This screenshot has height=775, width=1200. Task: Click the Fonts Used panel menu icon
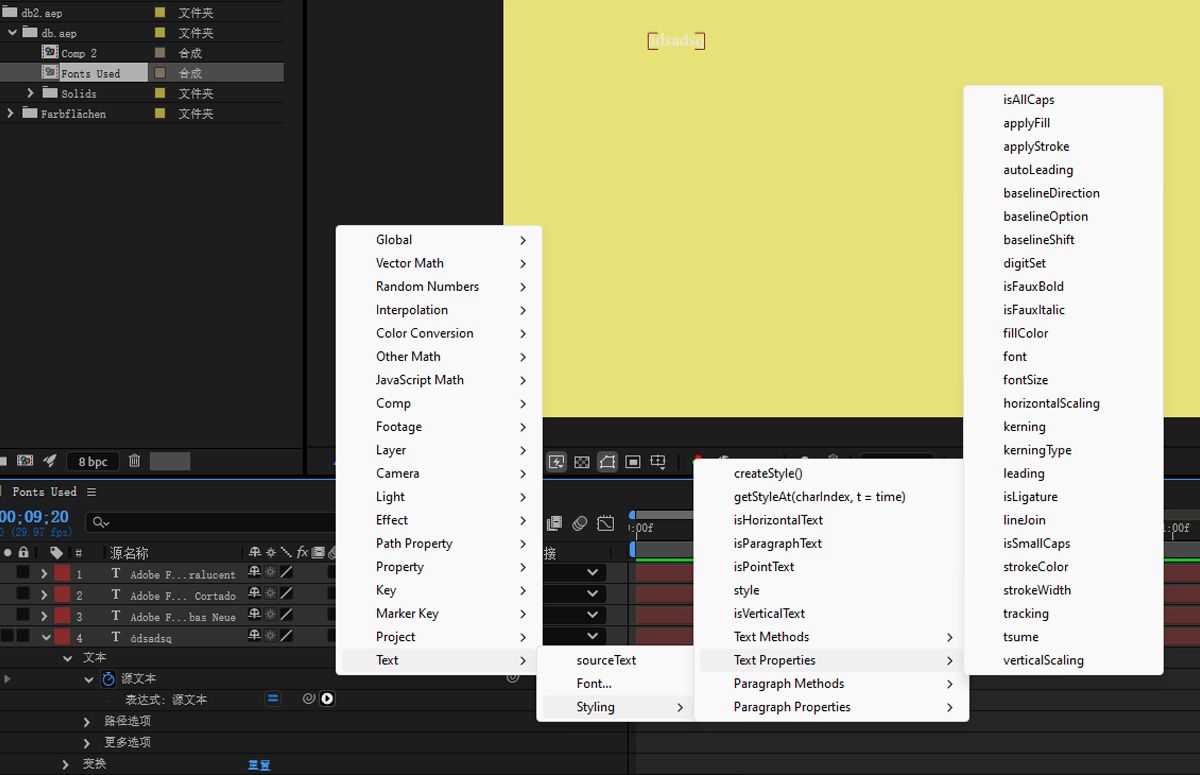(x=91, y=492)
